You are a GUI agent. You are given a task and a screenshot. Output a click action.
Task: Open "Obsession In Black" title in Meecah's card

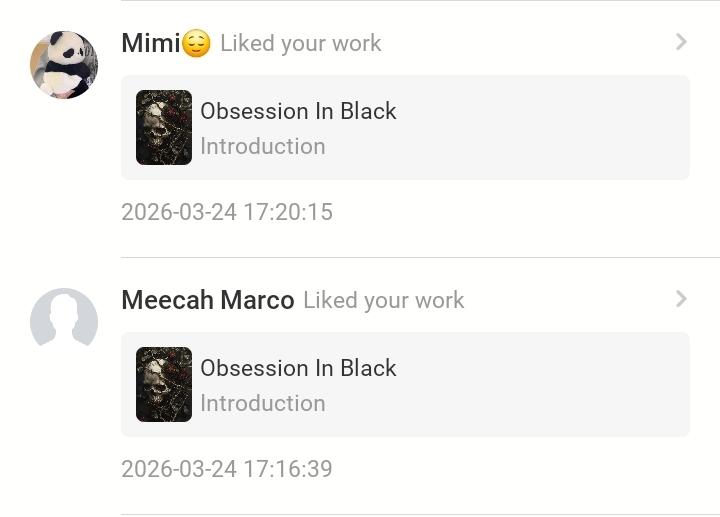click(298, 368)
